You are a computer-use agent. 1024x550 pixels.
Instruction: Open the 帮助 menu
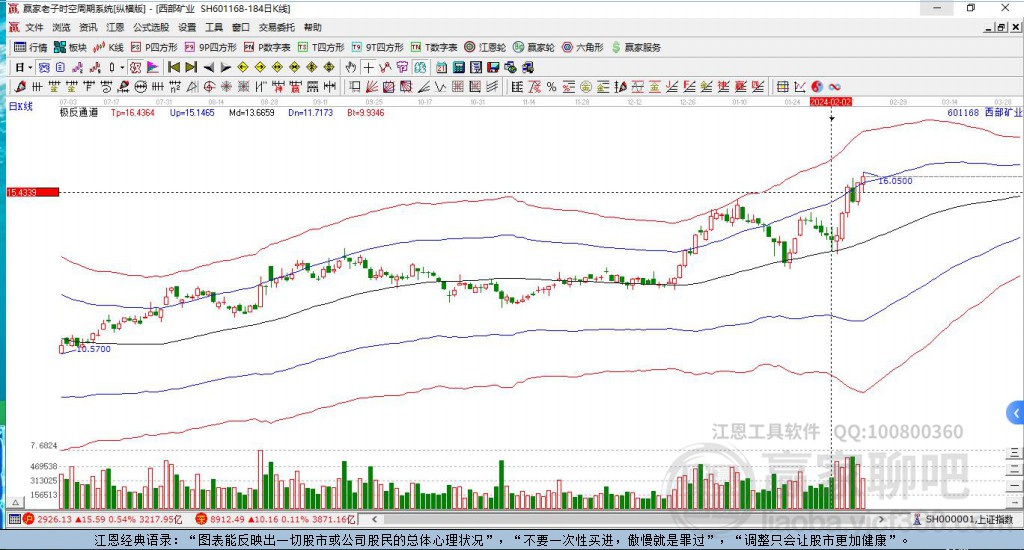(x=312, y=27)
